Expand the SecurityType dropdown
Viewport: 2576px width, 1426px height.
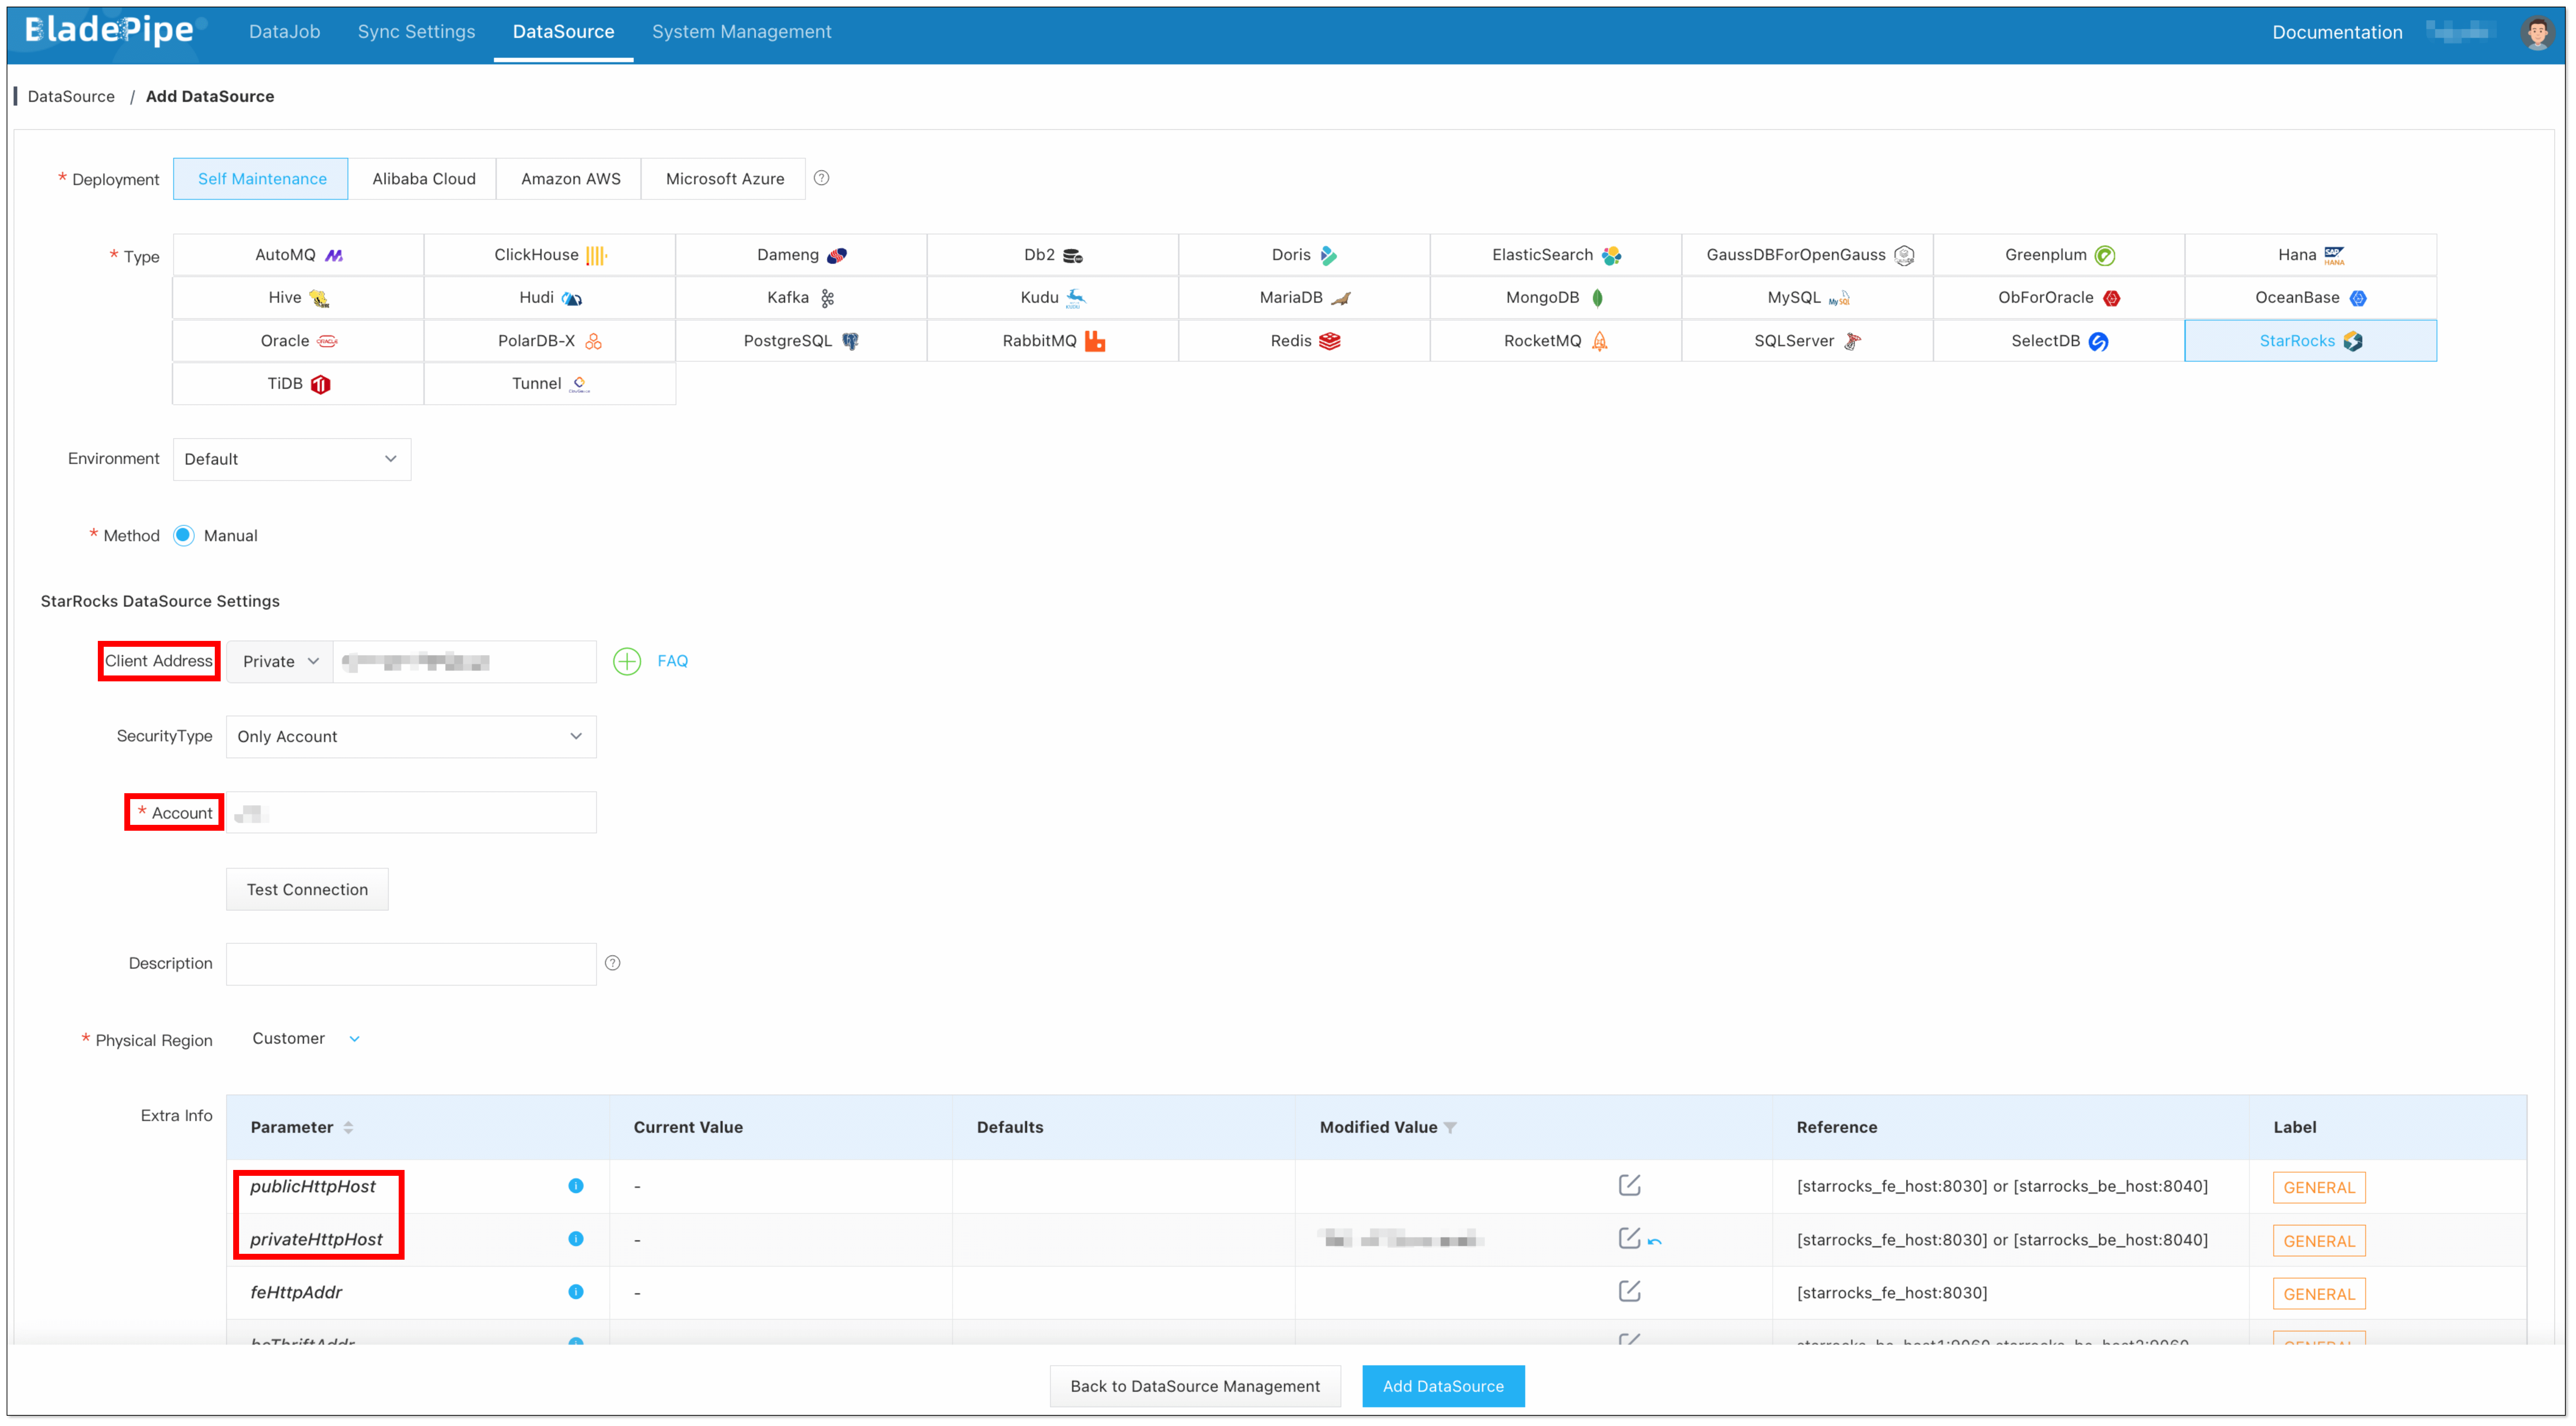coord(410,736)
